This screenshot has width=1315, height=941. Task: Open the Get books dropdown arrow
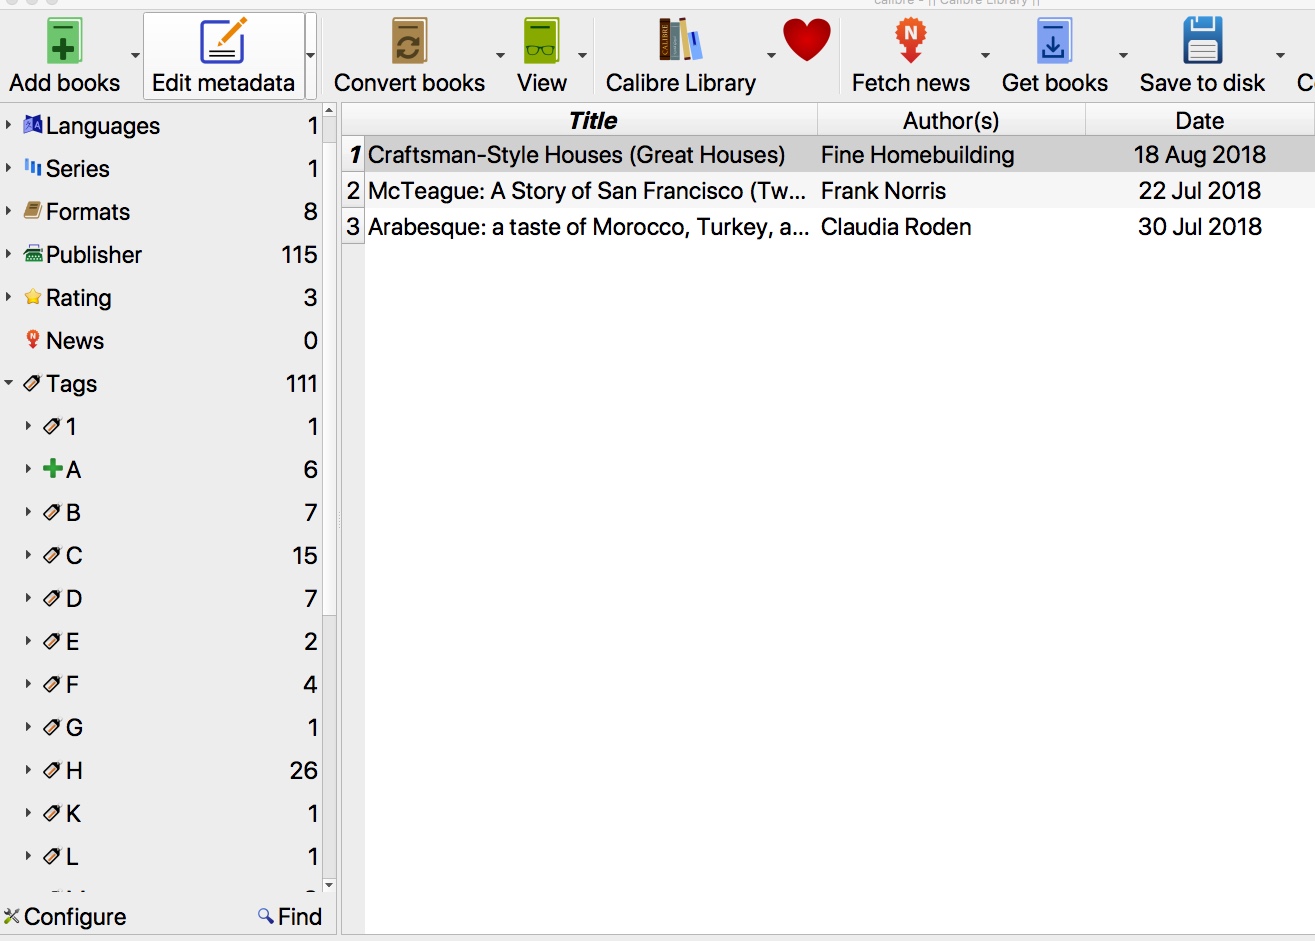[x=1123, y=56]
